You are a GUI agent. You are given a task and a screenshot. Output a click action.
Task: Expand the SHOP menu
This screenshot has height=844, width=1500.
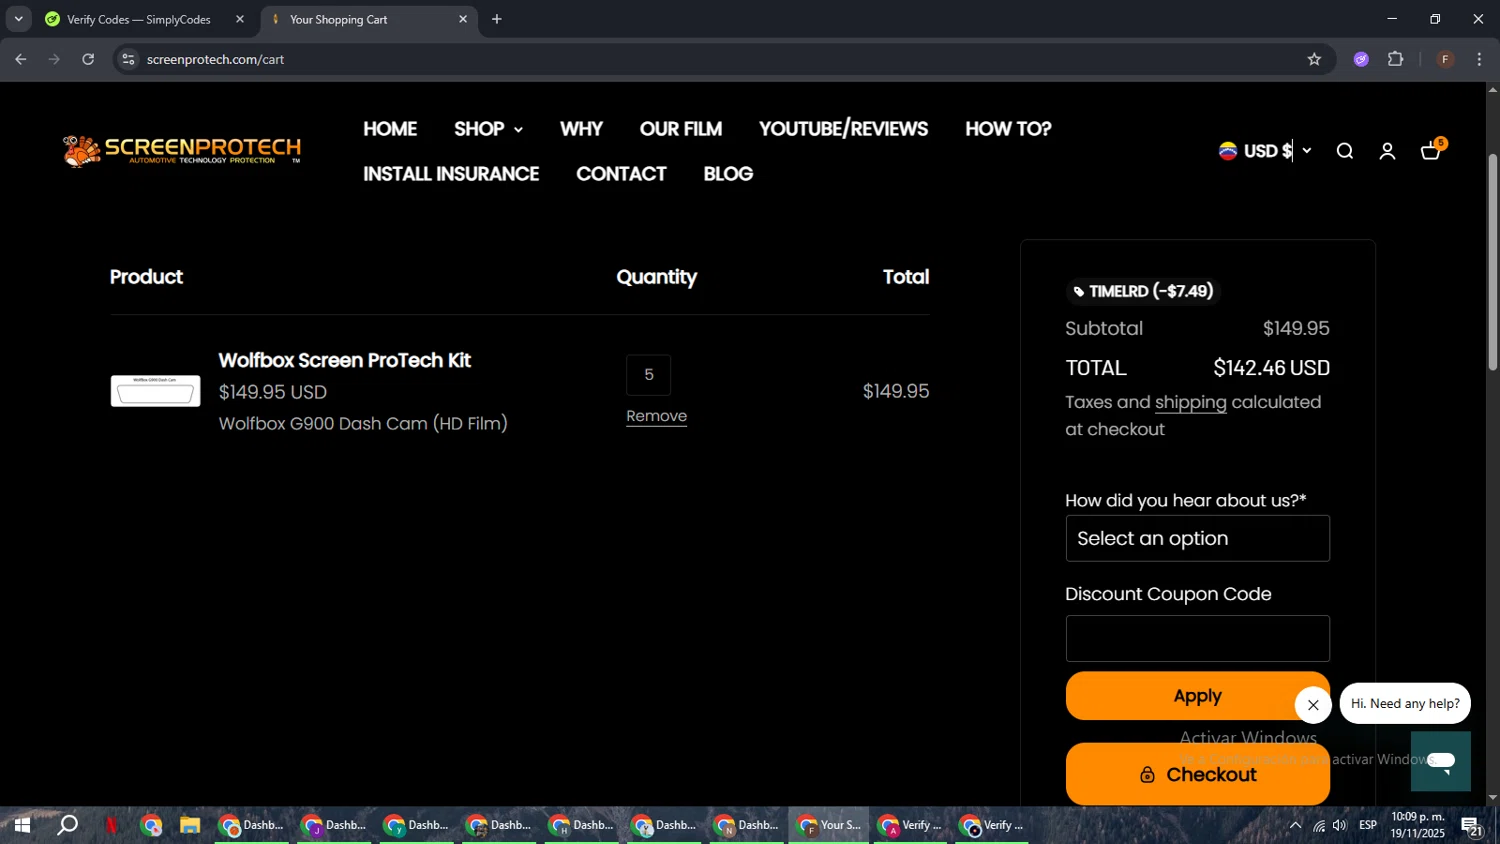pos(488,129)
